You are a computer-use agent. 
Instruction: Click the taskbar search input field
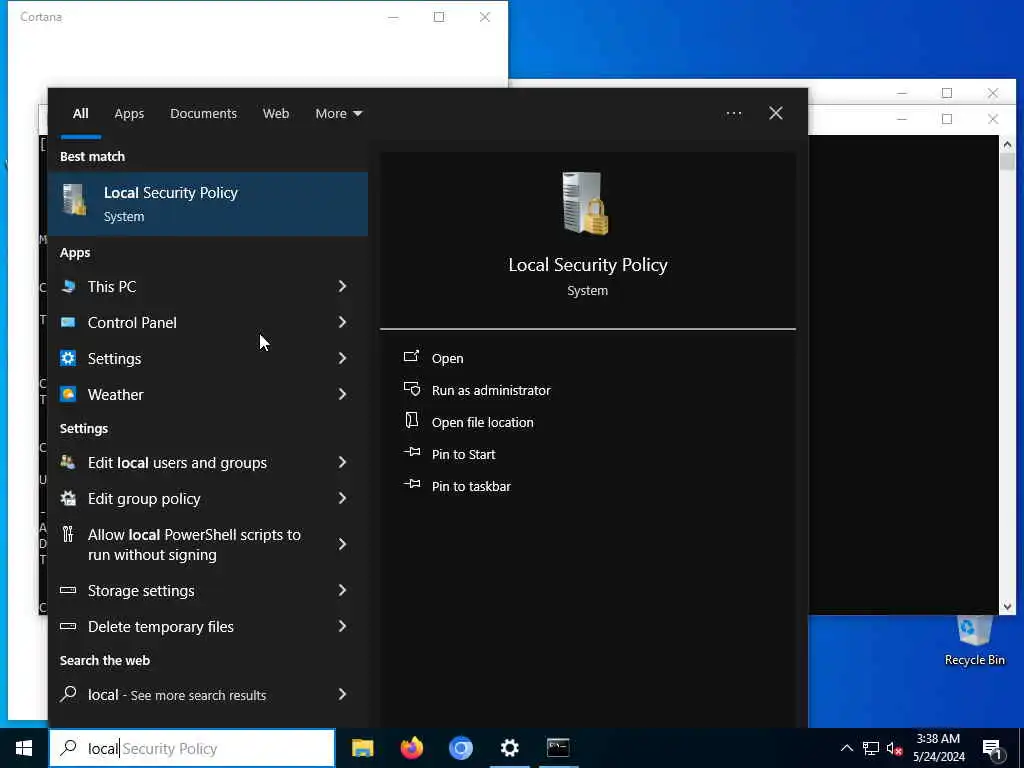click(192, 748)
